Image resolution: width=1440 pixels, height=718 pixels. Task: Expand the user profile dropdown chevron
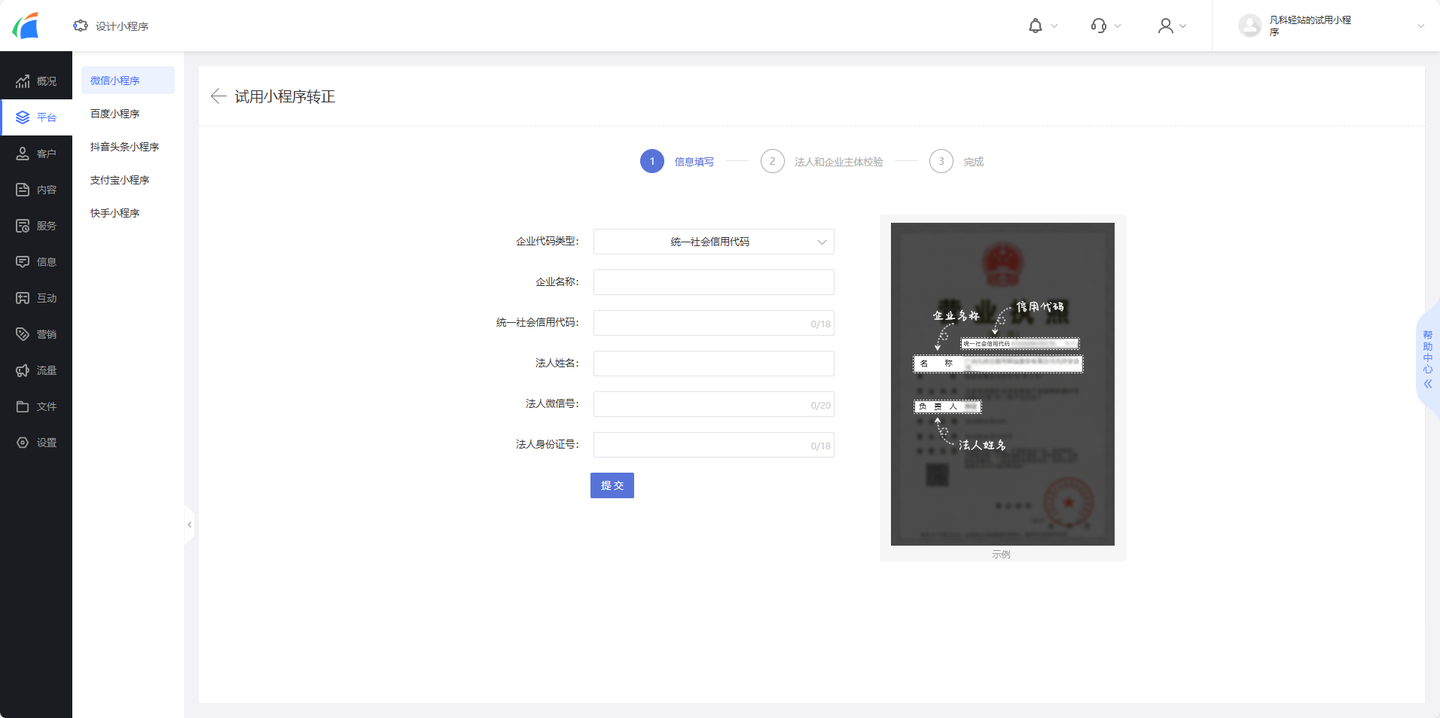1182,25
